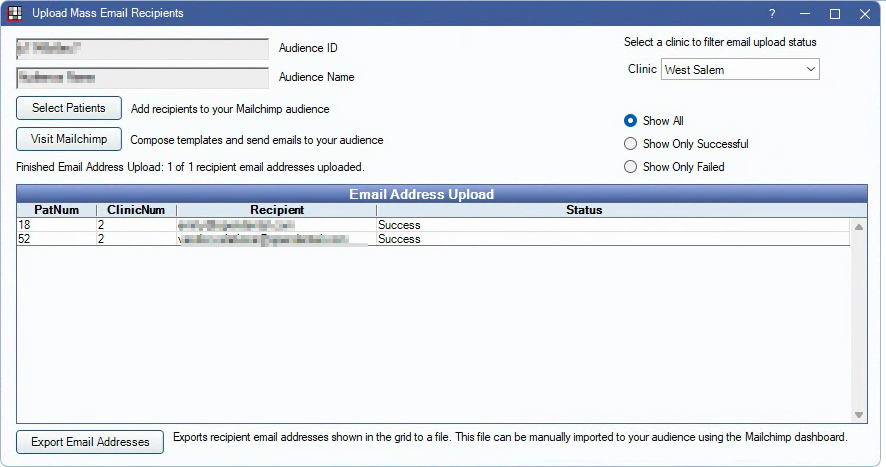Image resolution: width=886 pixels, height=467 pixels.
Task: Click the Audience ID field
Action: (x=142, y=49)
